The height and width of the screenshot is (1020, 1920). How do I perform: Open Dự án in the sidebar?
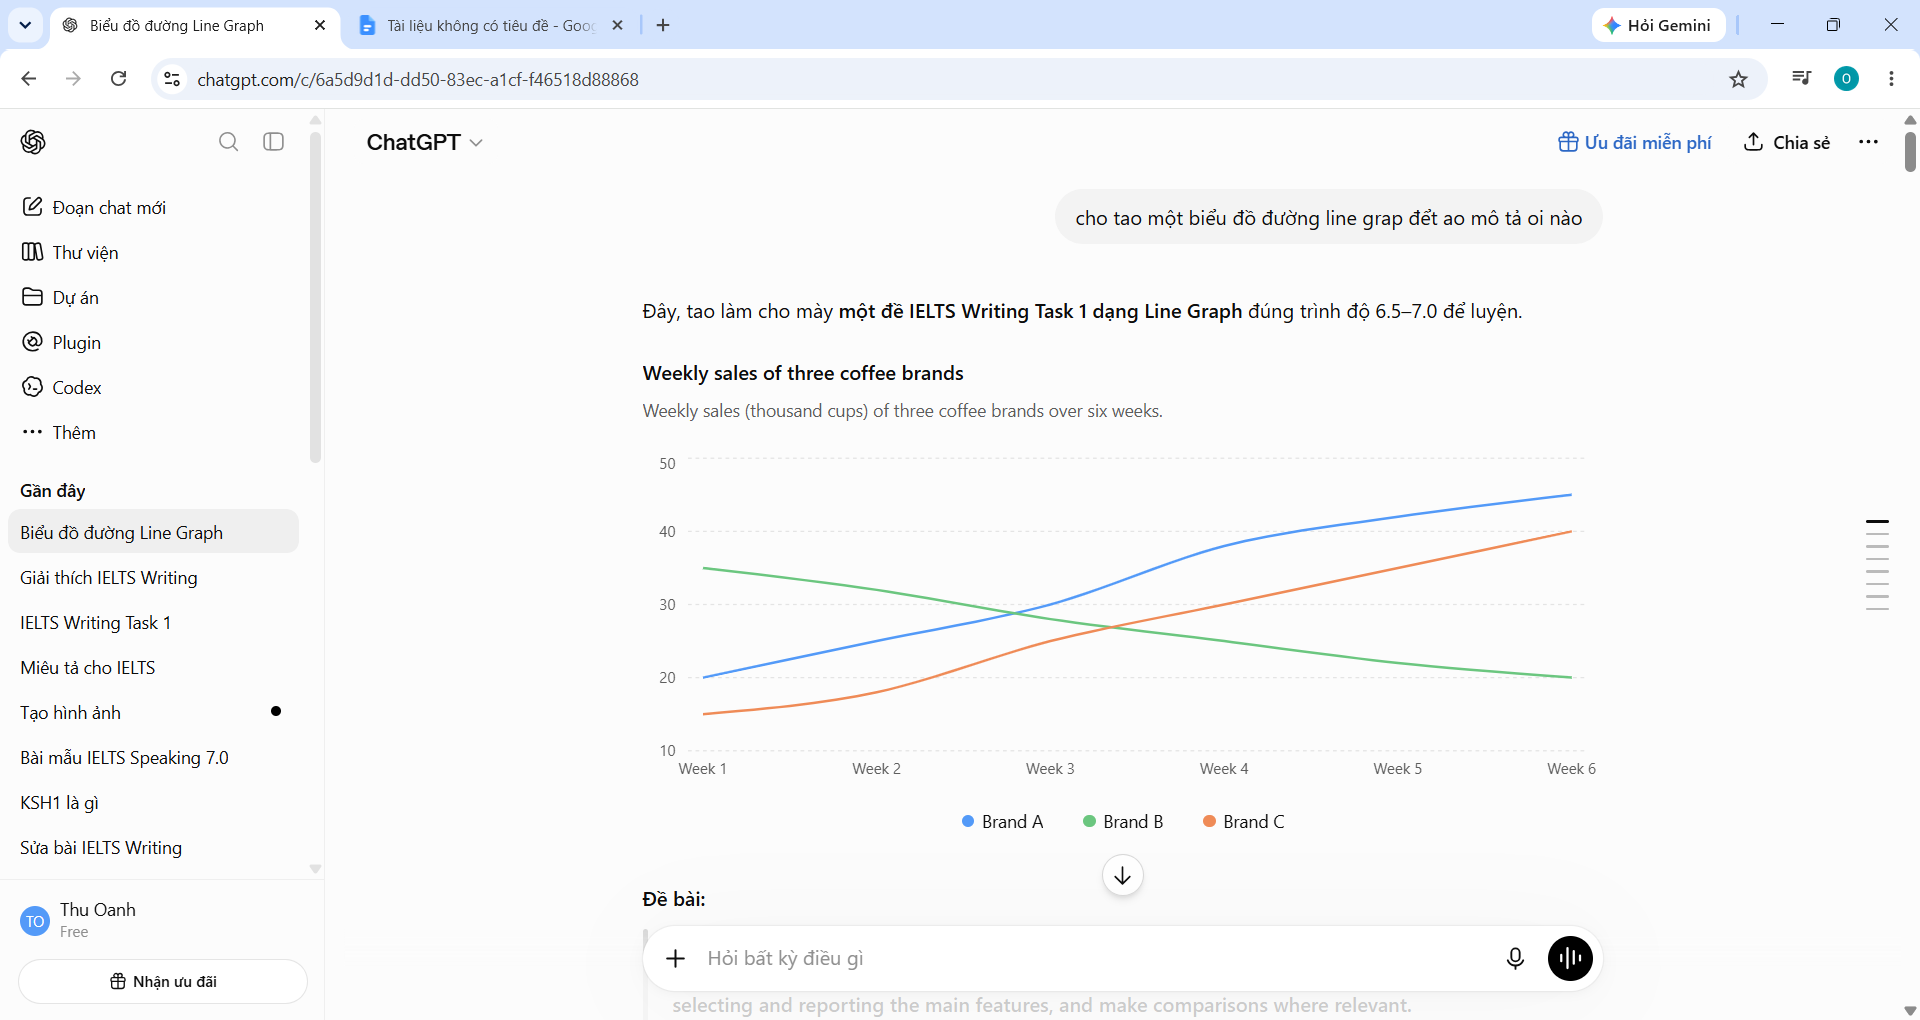pyautogui.click(x=155, y=297)
